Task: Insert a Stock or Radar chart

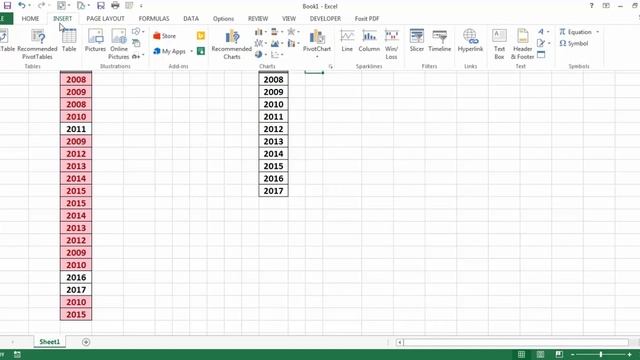Action: (293, 31)
